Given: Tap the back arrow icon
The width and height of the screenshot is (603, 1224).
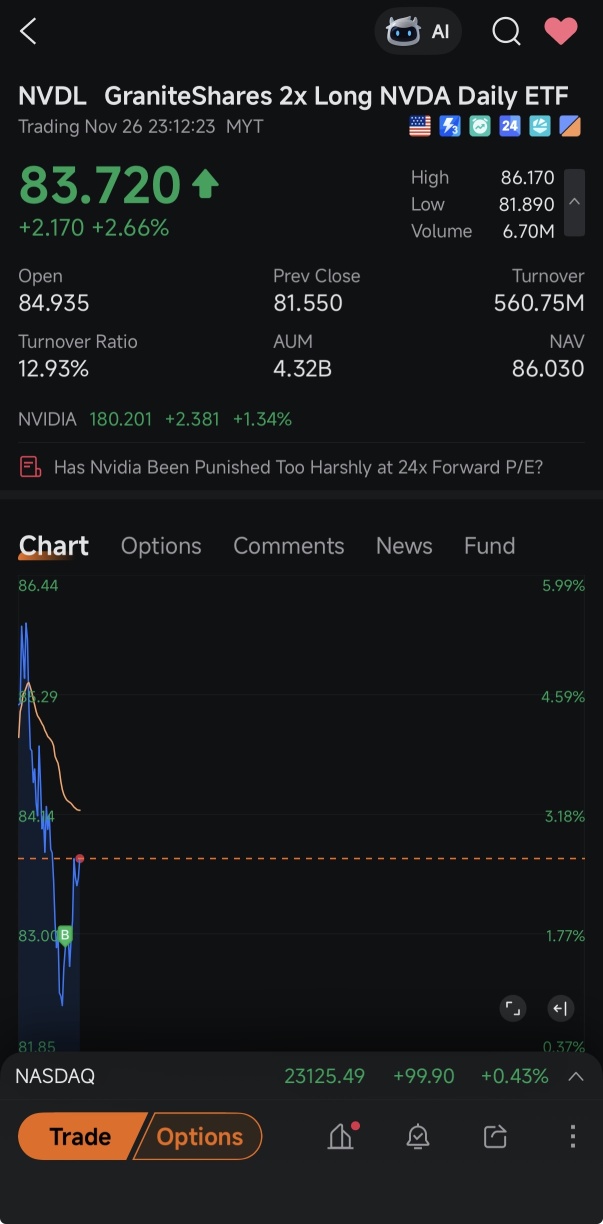Looking at the screenshot, I should (x=28, y=32).
